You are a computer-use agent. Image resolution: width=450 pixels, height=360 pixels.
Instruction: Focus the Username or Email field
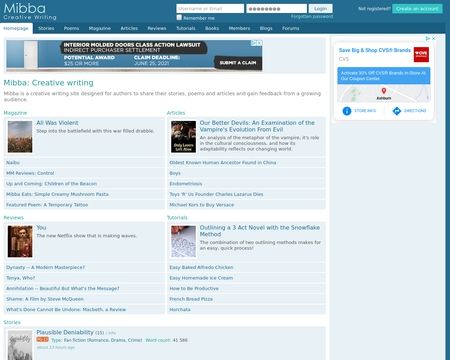[210, 9]
